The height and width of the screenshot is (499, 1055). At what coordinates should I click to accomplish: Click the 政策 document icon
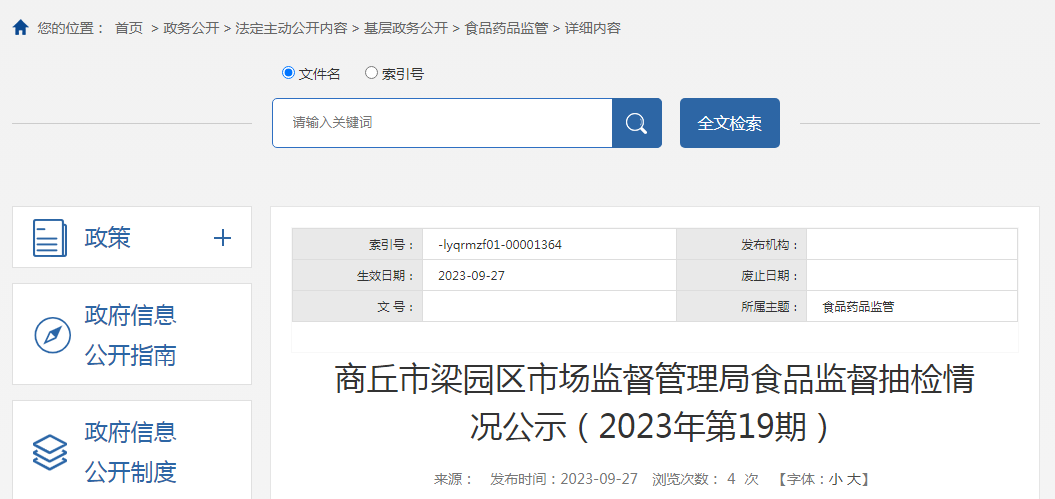(x=49, y=238)
